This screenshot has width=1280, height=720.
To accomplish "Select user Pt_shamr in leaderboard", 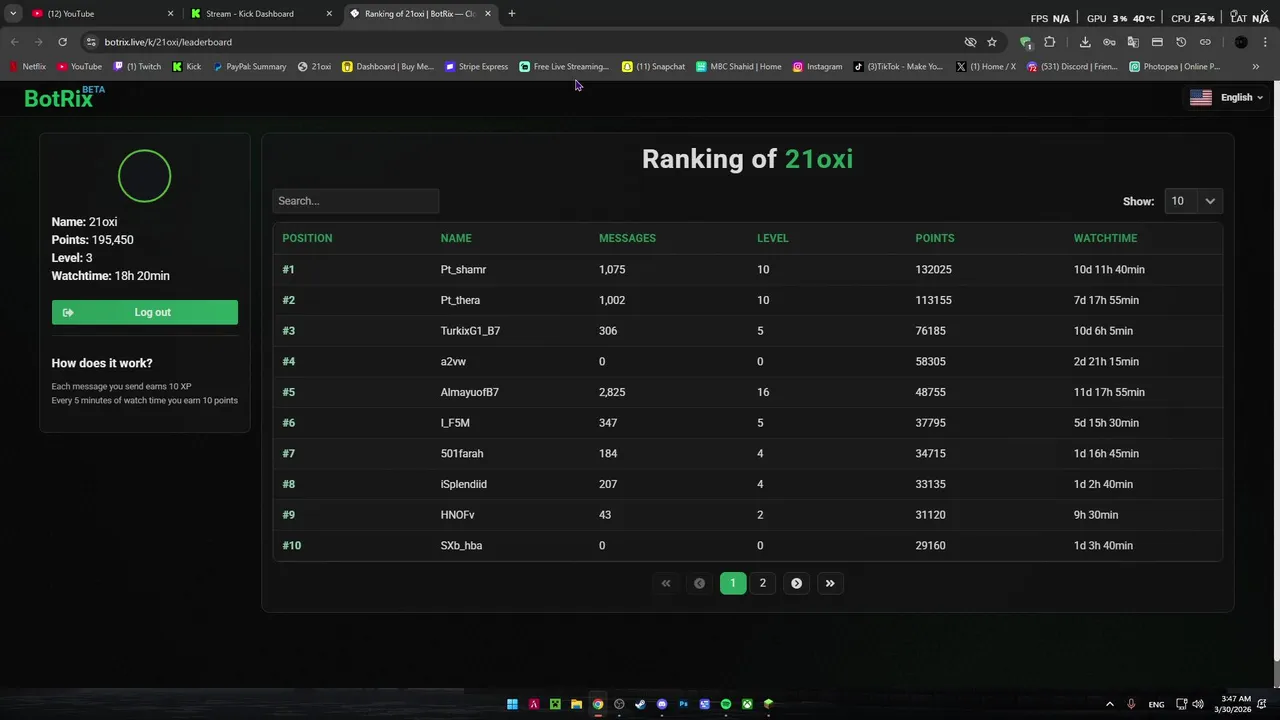I will 463,270.
